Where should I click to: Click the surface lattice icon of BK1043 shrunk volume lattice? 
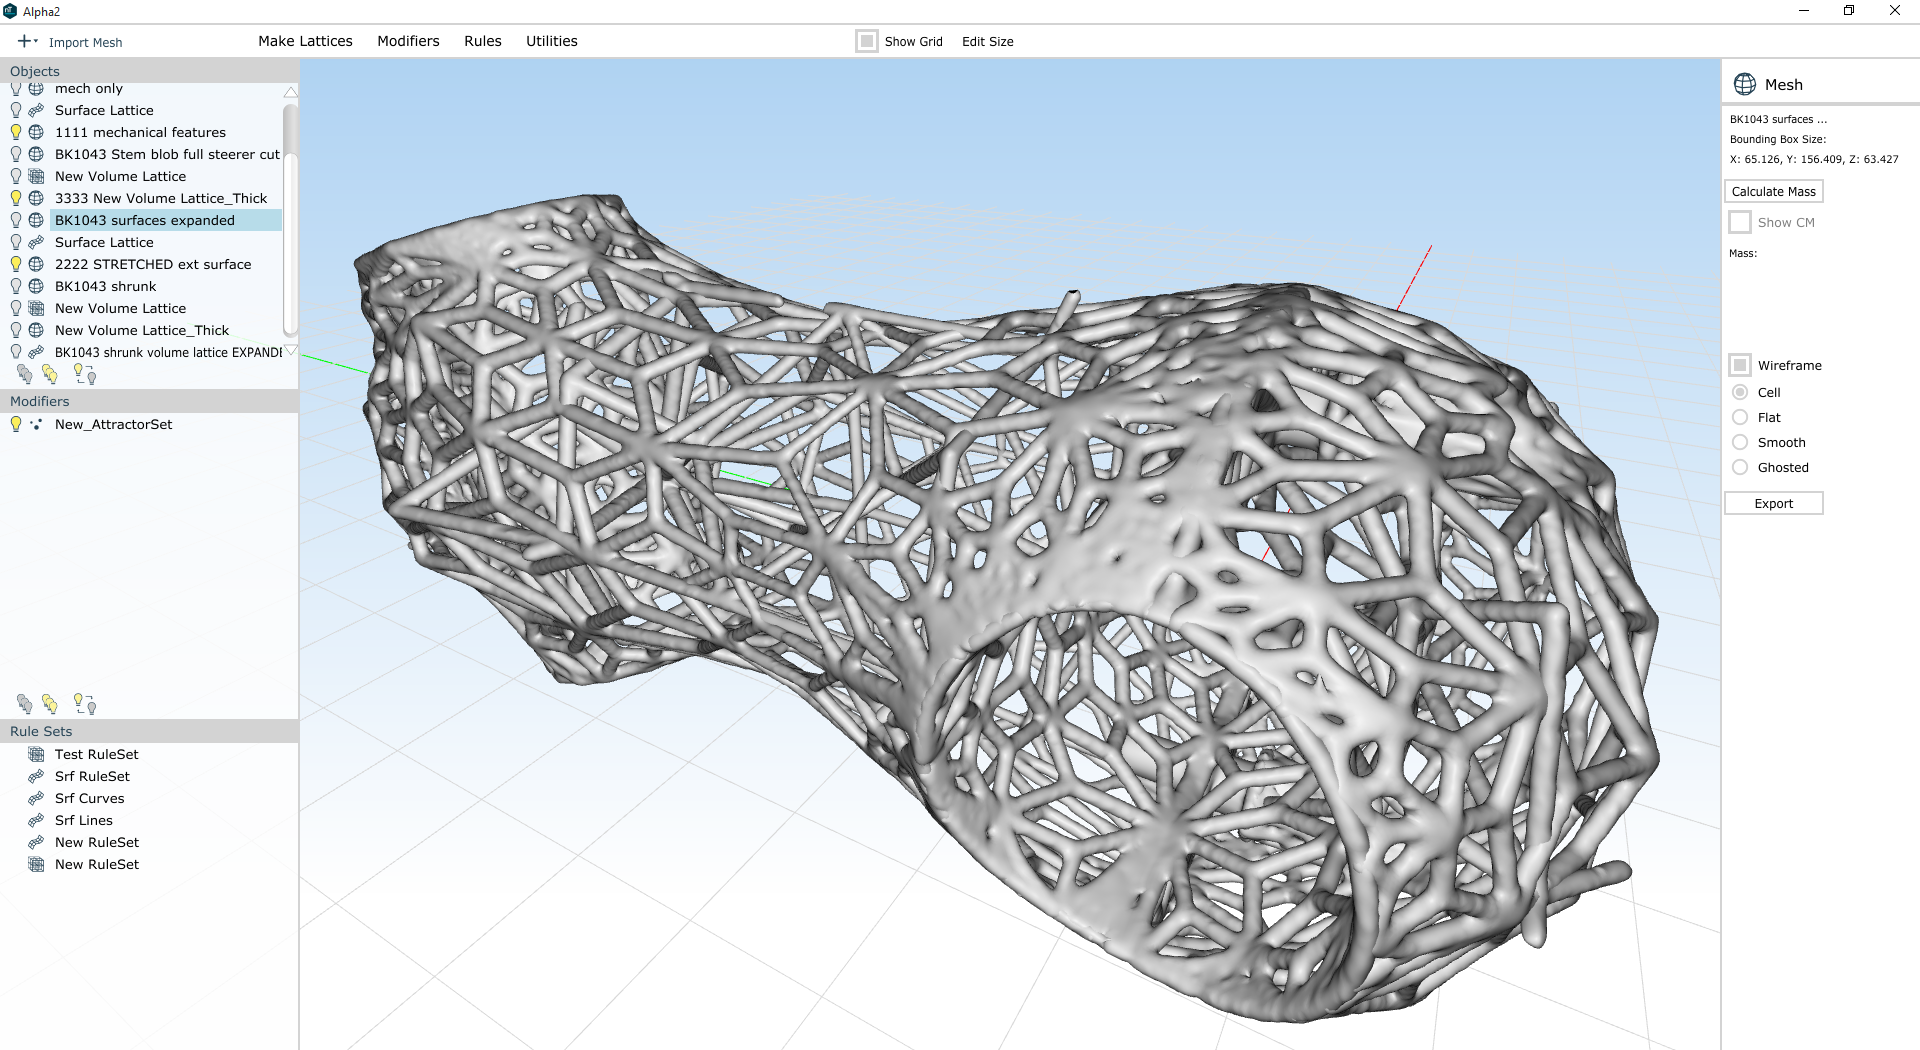[x=36, y=352]
